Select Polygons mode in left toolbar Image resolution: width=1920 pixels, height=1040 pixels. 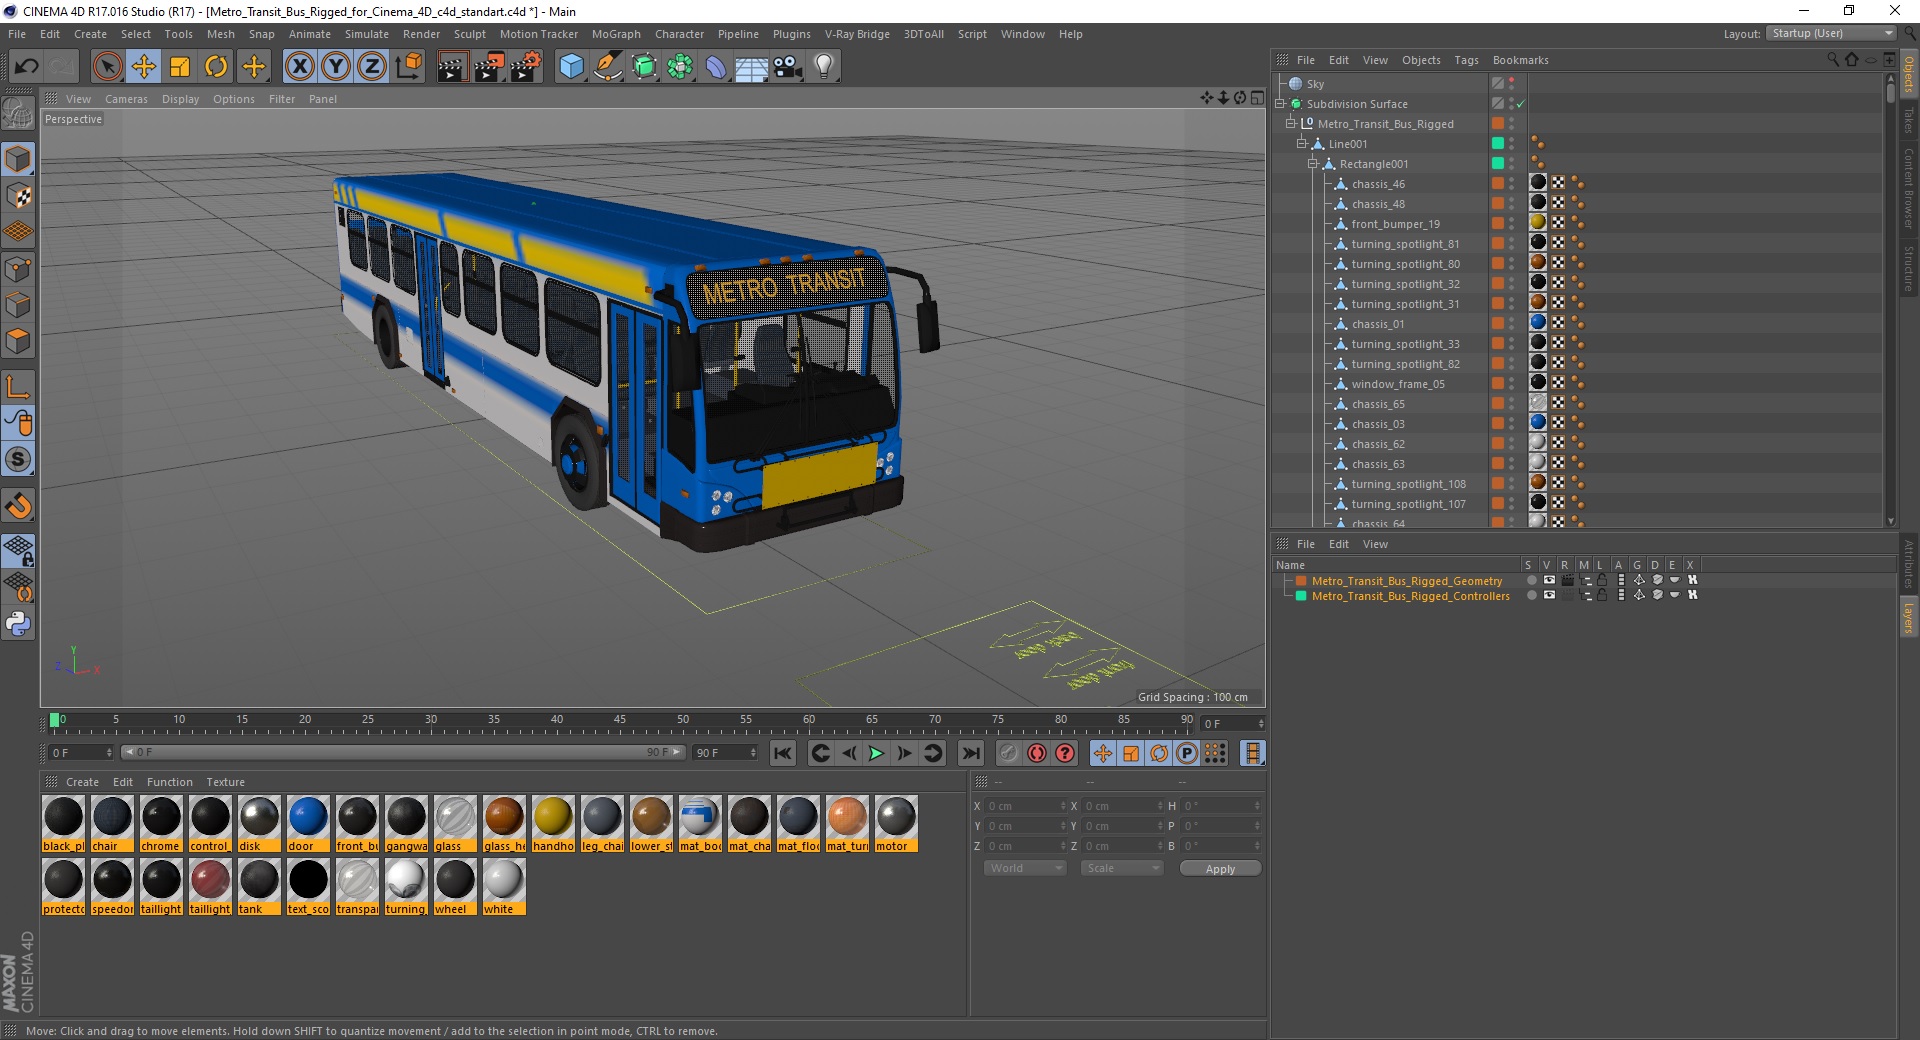(x=18, y=341)
